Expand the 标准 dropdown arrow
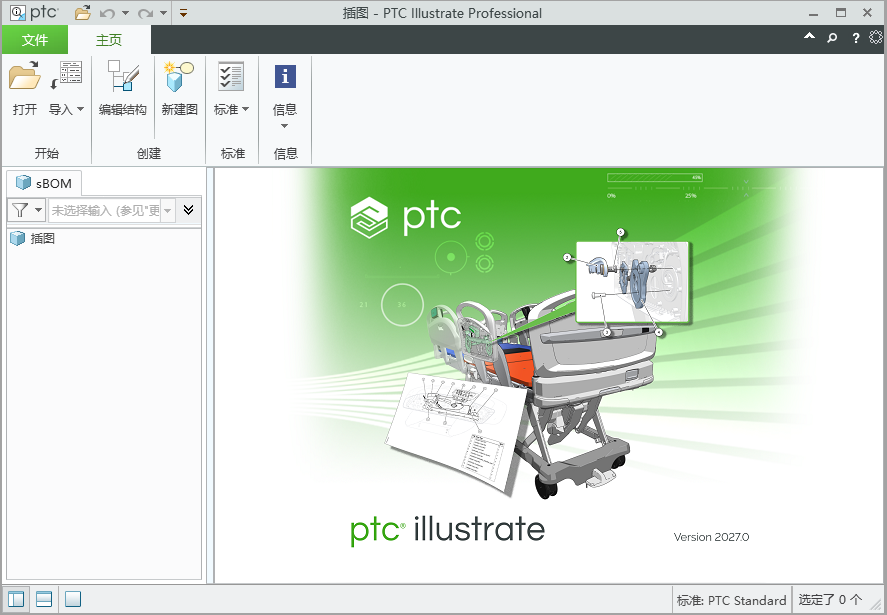 [x=246, y=109]
